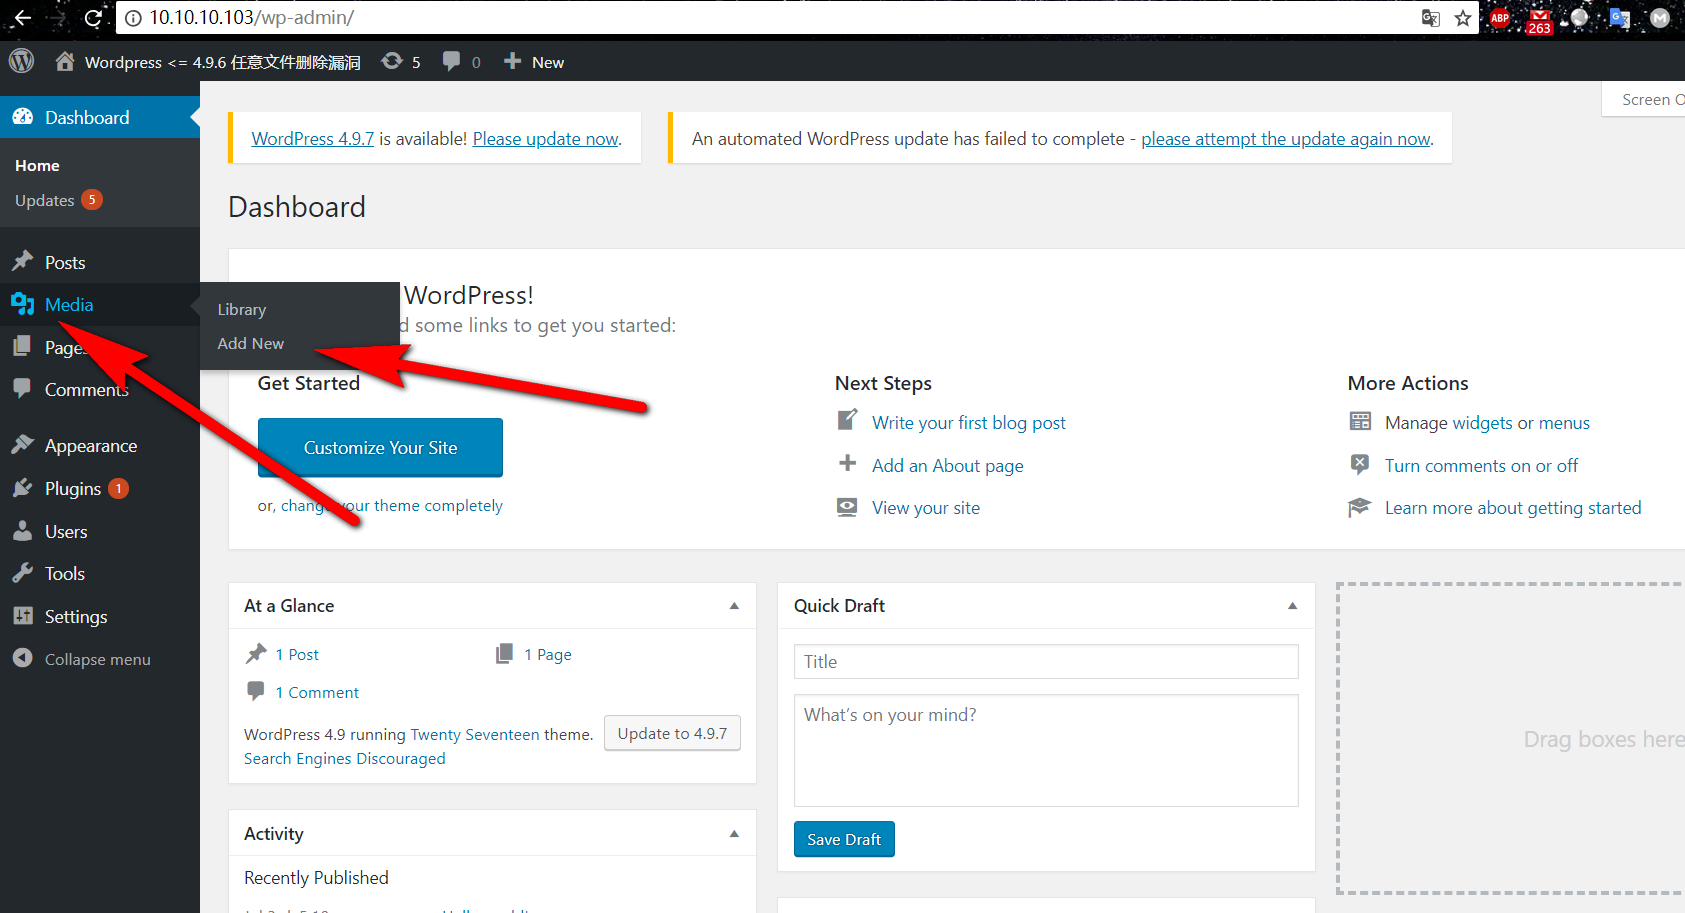This screenshot has width=1685, height=913.
Task: Bookmark the page using the star icon
Action: point(1463,18)
